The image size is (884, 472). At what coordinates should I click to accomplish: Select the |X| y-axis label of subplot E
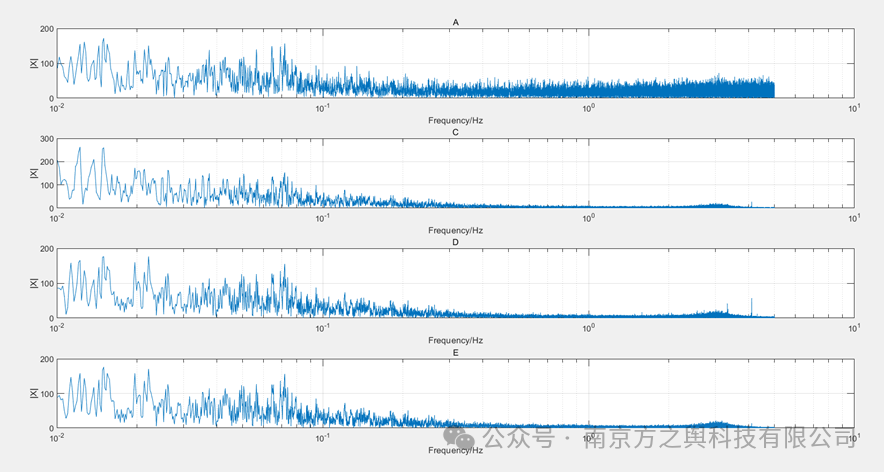tap(34, 393)
